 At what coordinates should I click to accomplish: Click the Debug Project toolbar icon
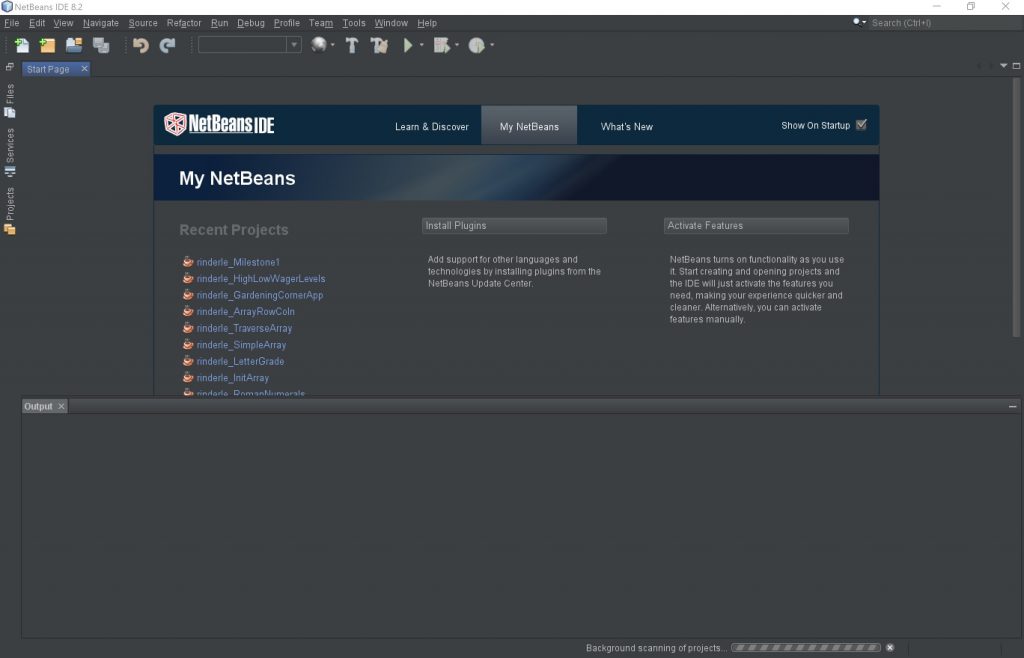point(441,45)
